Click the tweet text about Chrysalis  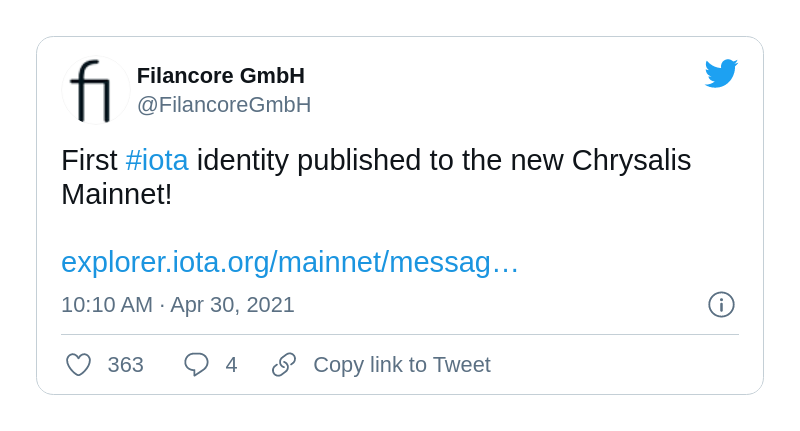[376, 177]
